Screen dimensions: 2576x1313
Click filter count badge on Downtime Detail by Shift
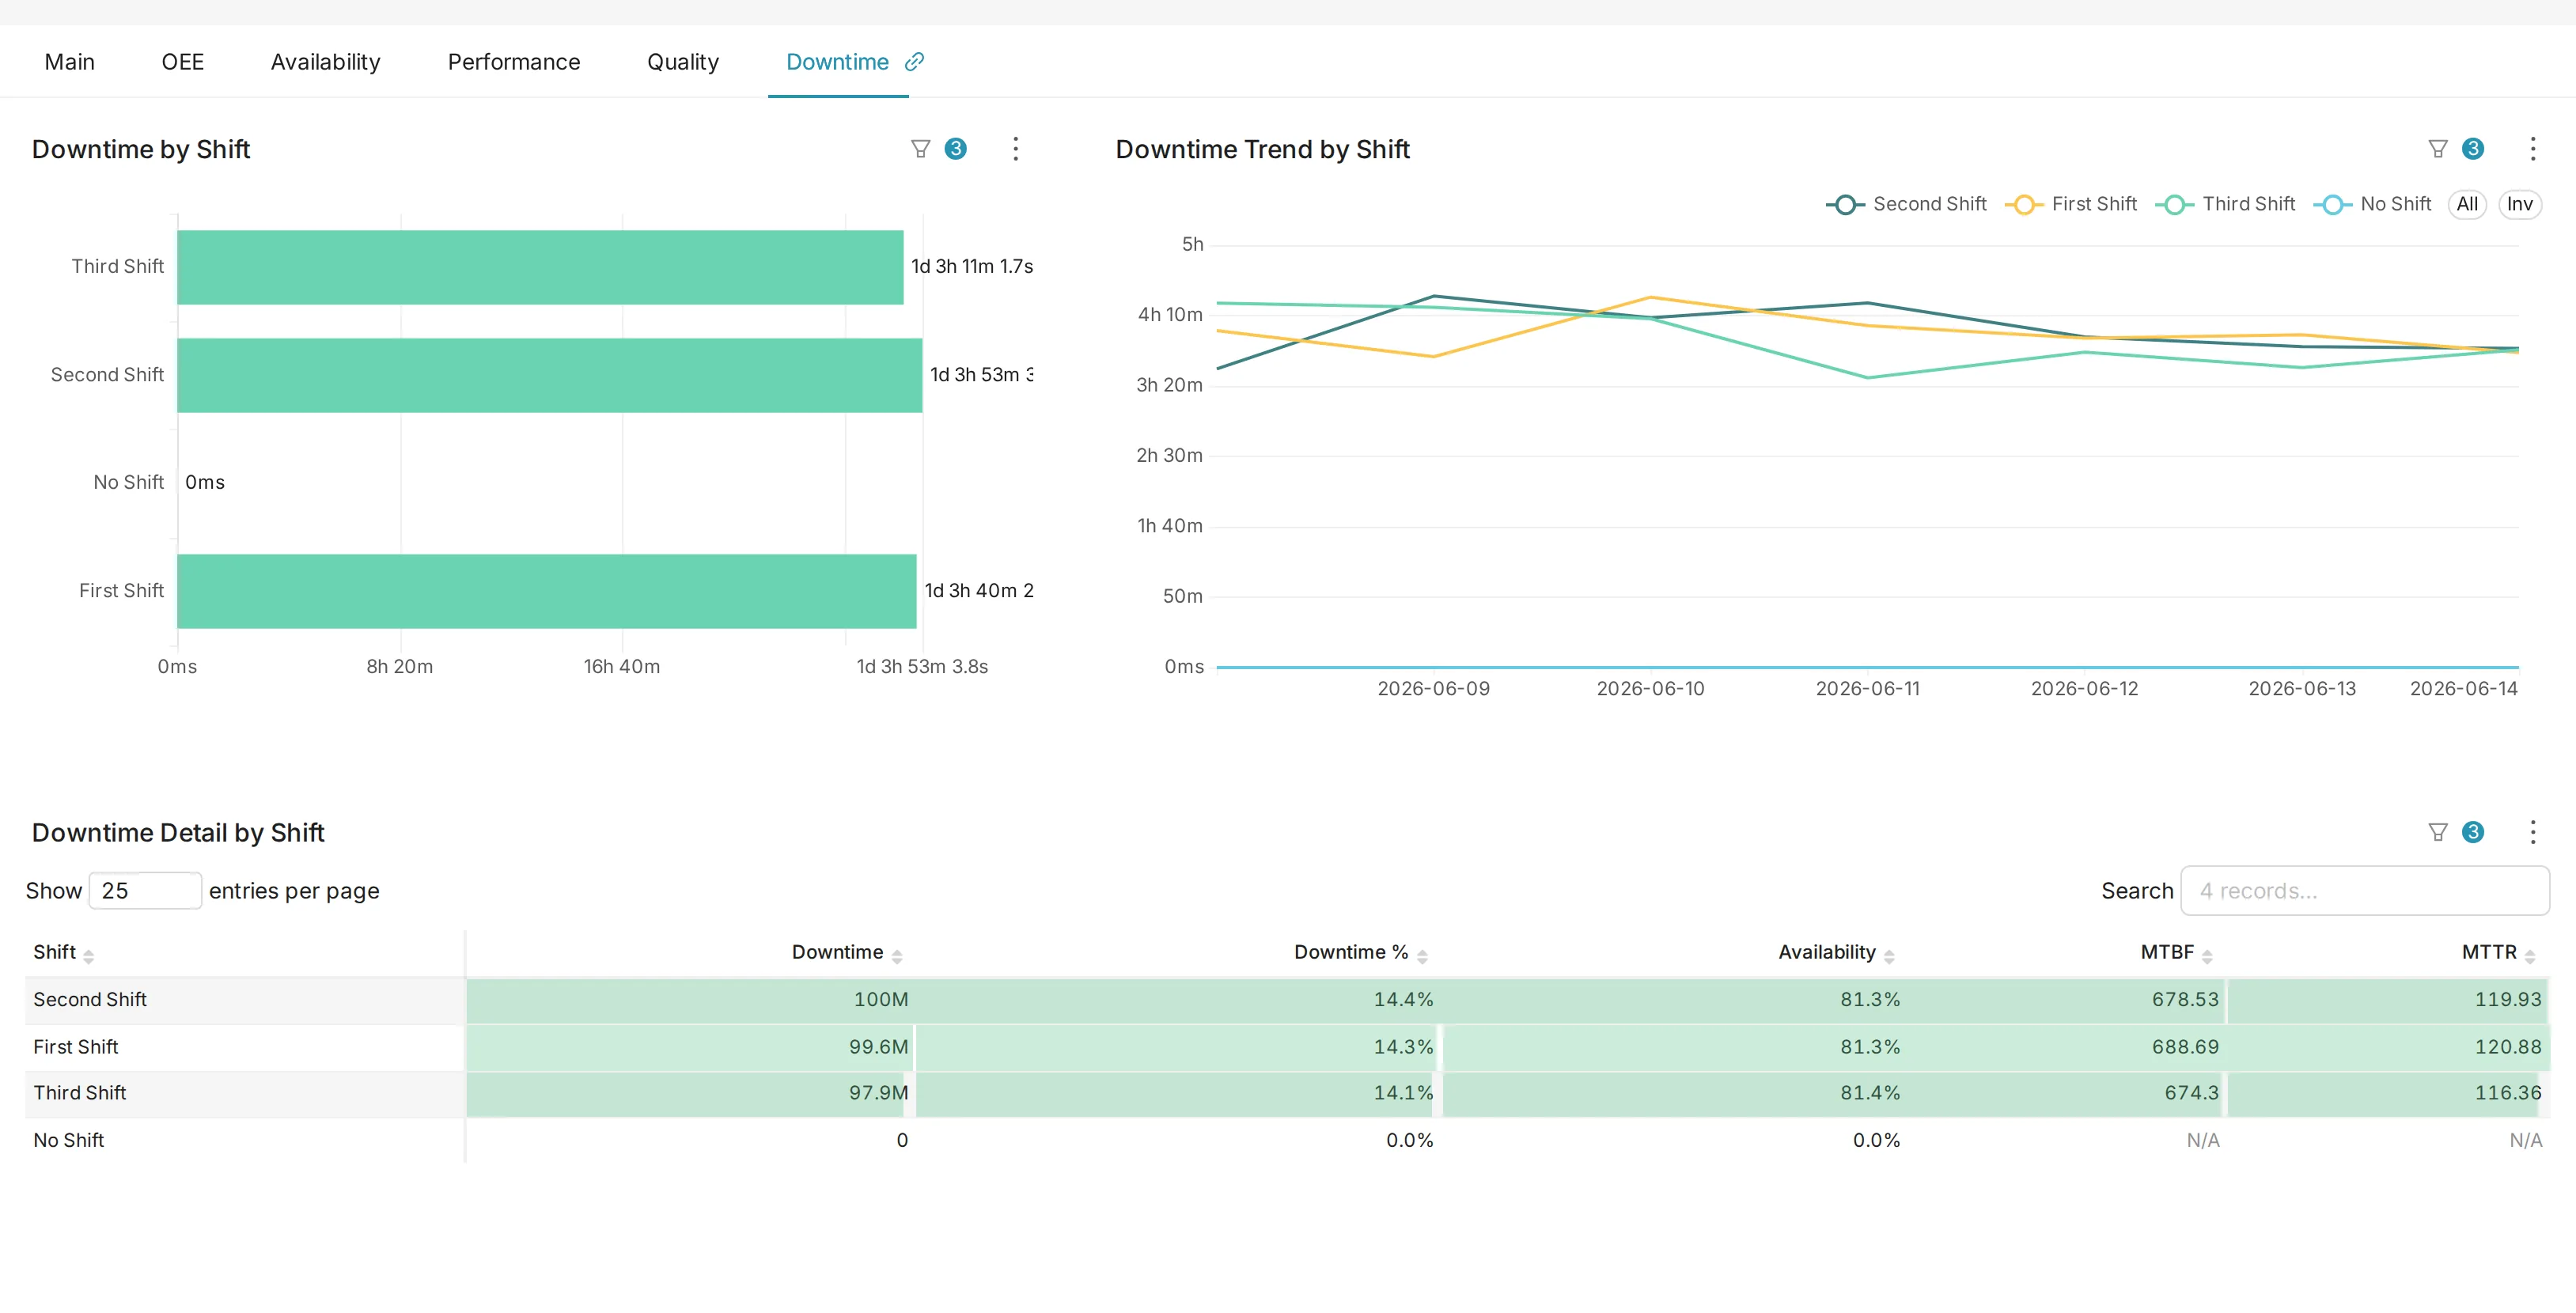coord(2472,832)
